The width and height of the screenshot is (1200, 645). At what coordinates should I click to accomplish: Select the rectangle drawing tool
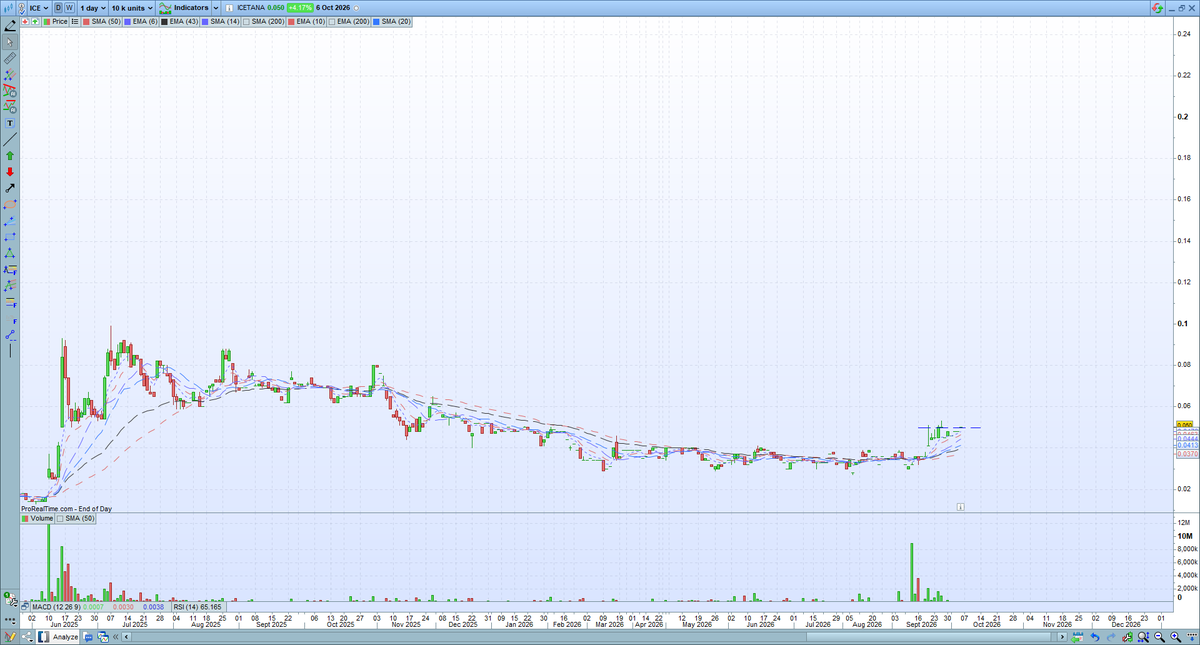tap(10, 238)
